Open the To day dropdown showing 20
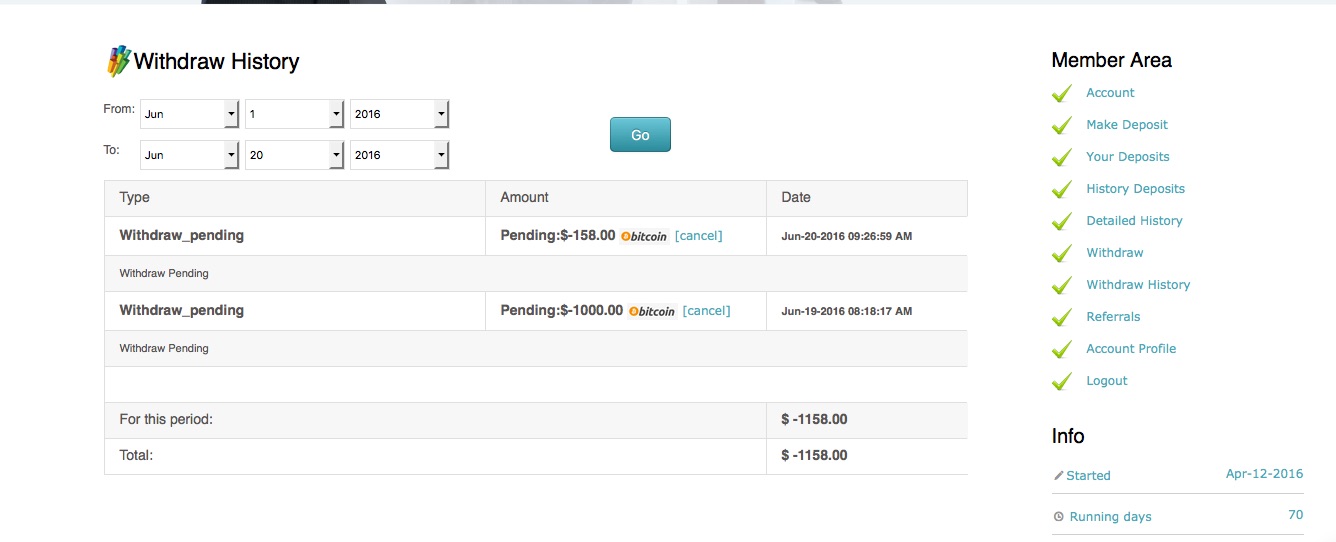Viewport: 1336px width, 542px height. point(294,155)
